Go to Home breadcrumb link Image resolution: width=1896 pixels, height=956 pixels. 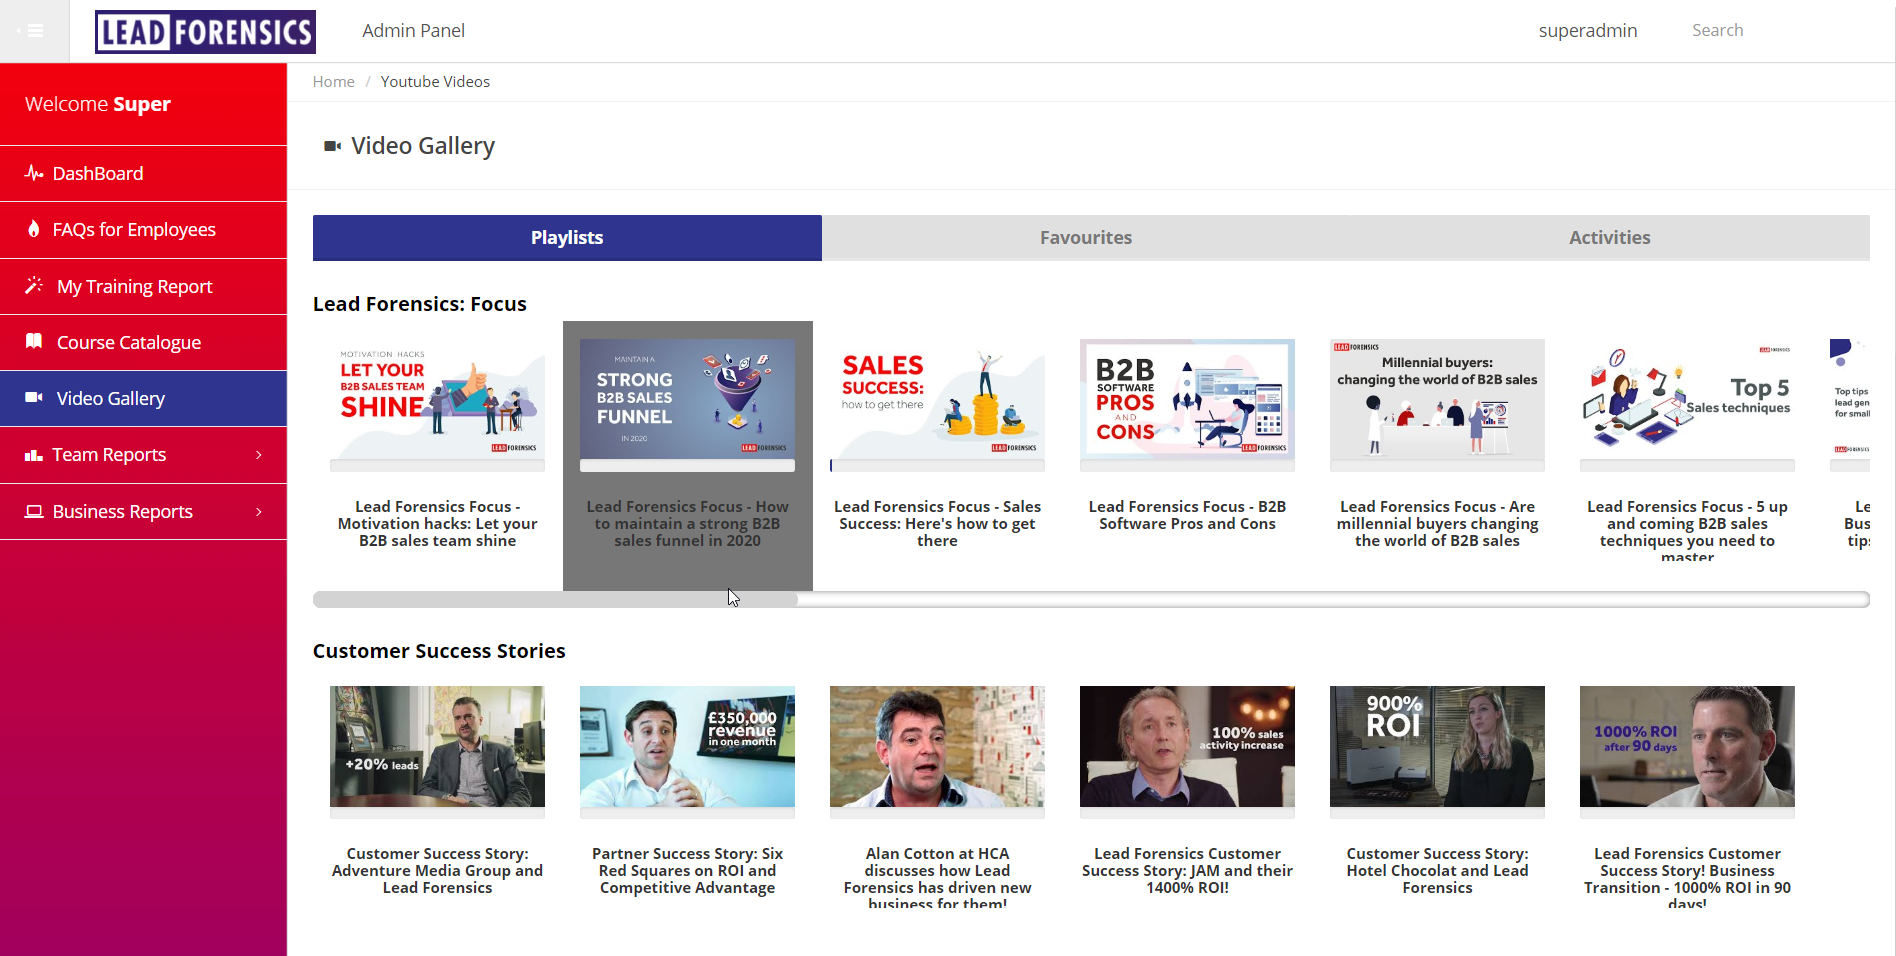333,82
